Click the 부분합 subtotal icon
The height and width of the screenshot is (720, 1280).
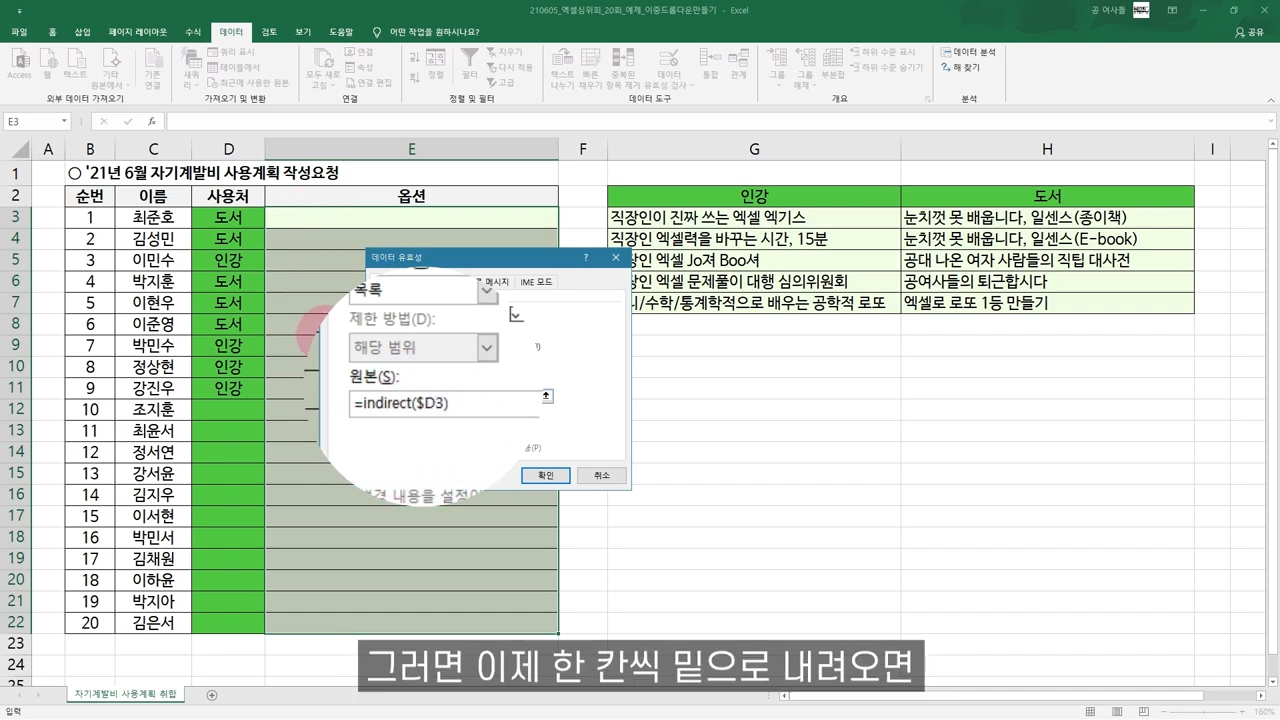click(x=833, y=64)
